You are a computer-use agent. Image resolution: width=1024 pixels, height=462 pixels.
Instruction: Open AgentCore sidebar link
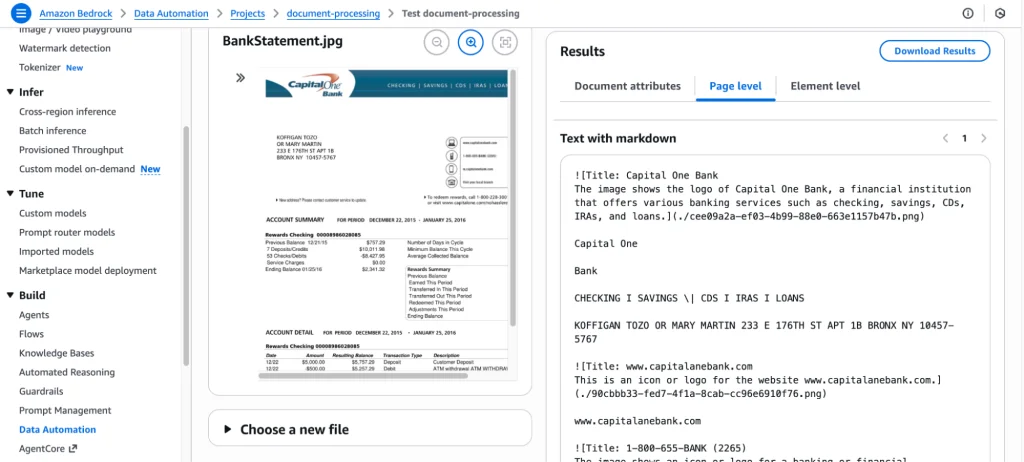(42, 449)
